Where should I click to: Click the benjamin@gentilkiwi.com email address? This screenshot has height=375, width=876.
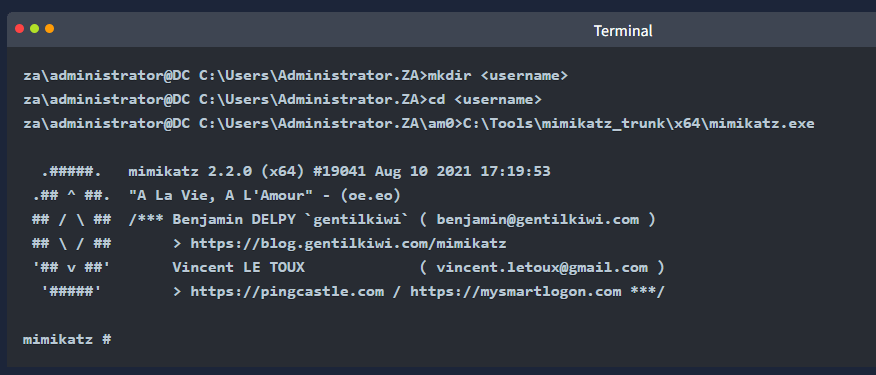(538, 220)
